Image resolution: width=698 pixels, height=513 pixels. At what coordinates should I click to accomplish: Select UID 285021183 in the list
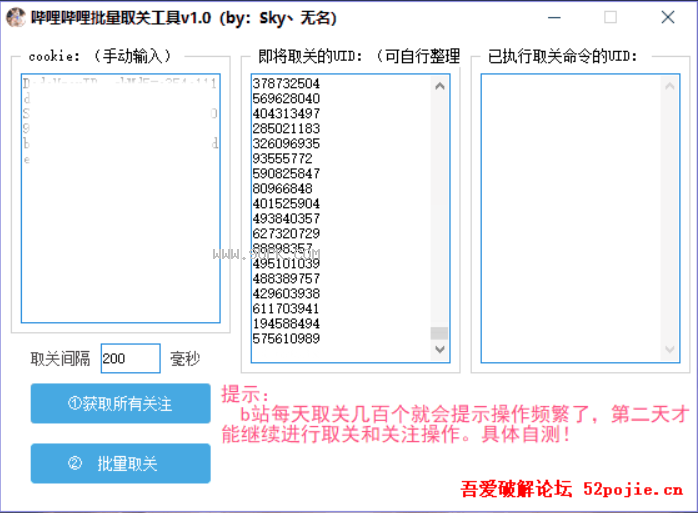point(286,128)
